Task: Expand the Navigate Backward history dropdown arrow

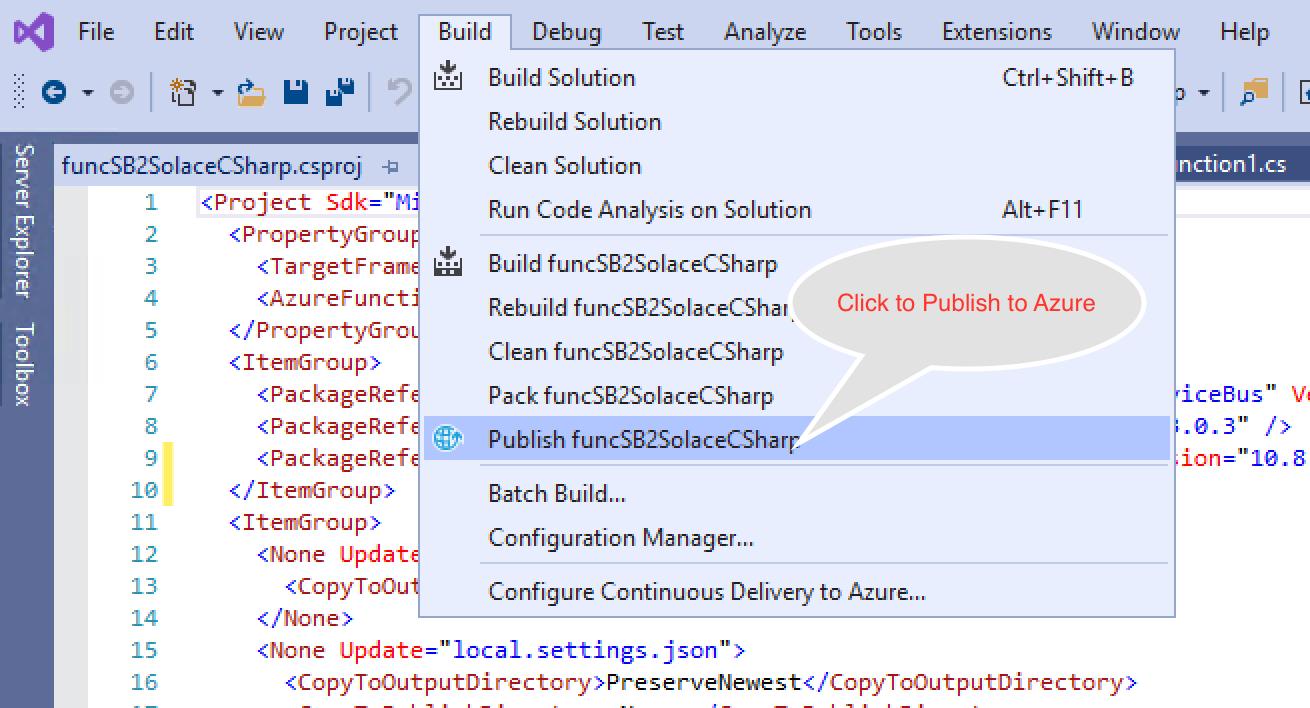Action: (x=88, y=93)
